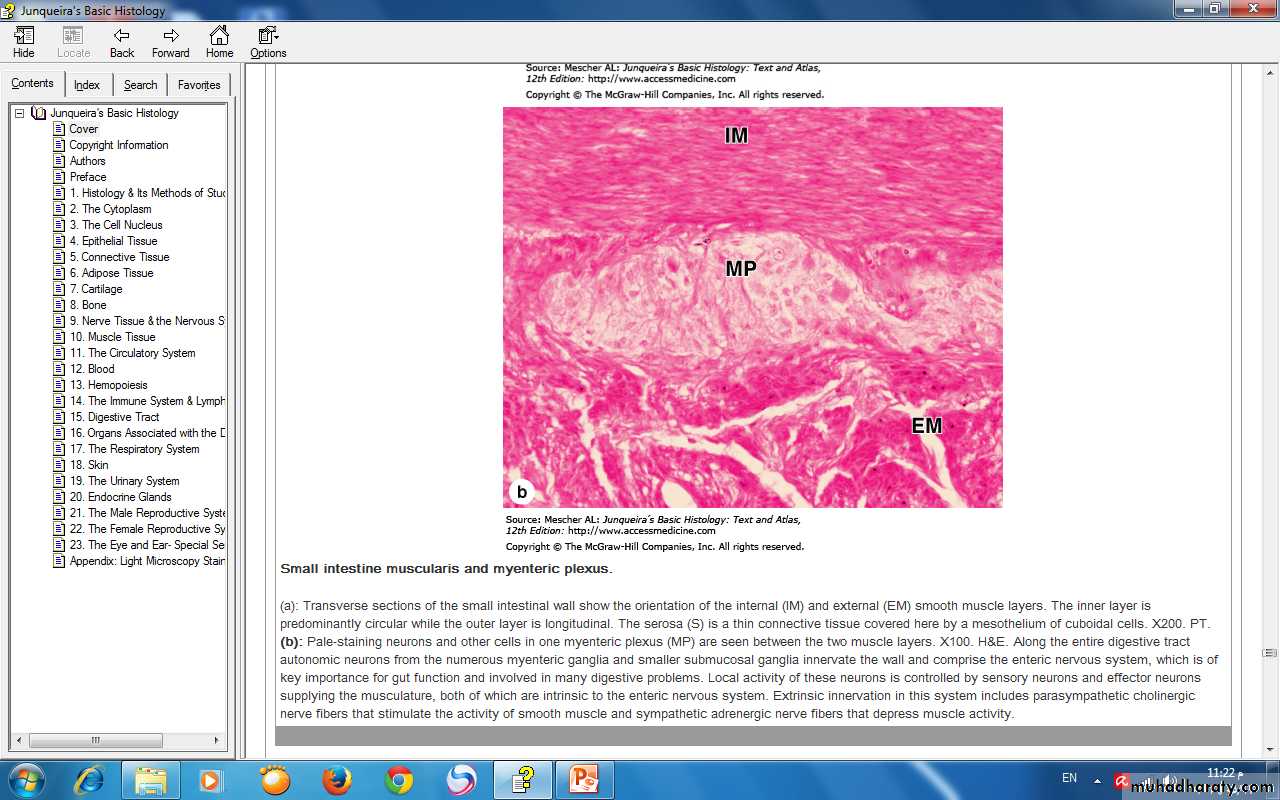The image size is (1280, 800).
Task: Click the scroll-down arrow of the page
Action: coord(1271,749)
